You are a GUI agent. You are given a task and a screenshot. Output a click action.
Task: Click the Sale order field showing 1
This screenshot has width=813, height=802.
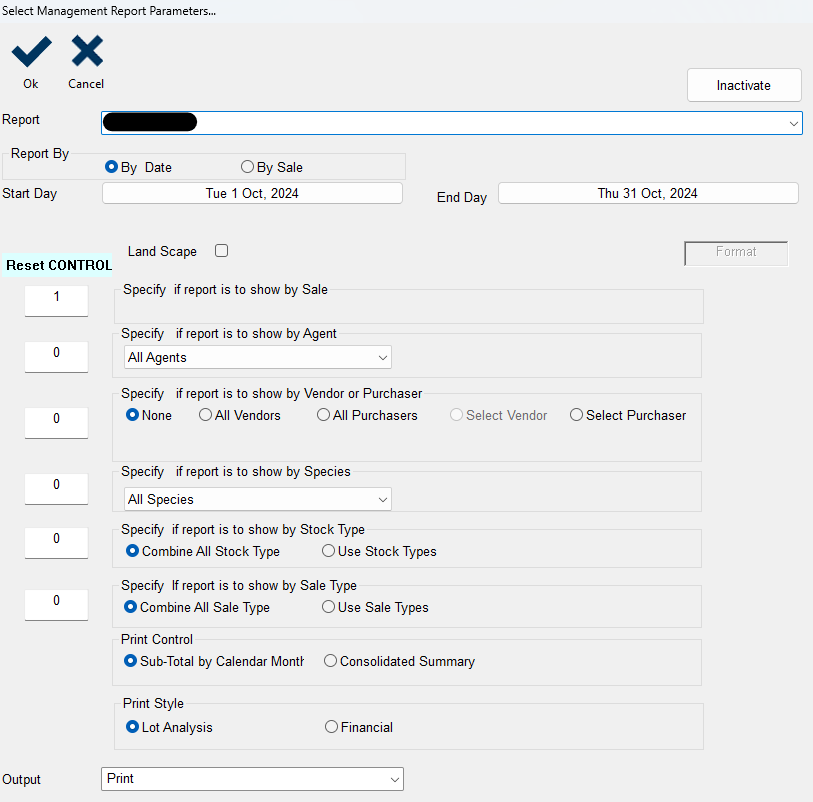point(57,301)
